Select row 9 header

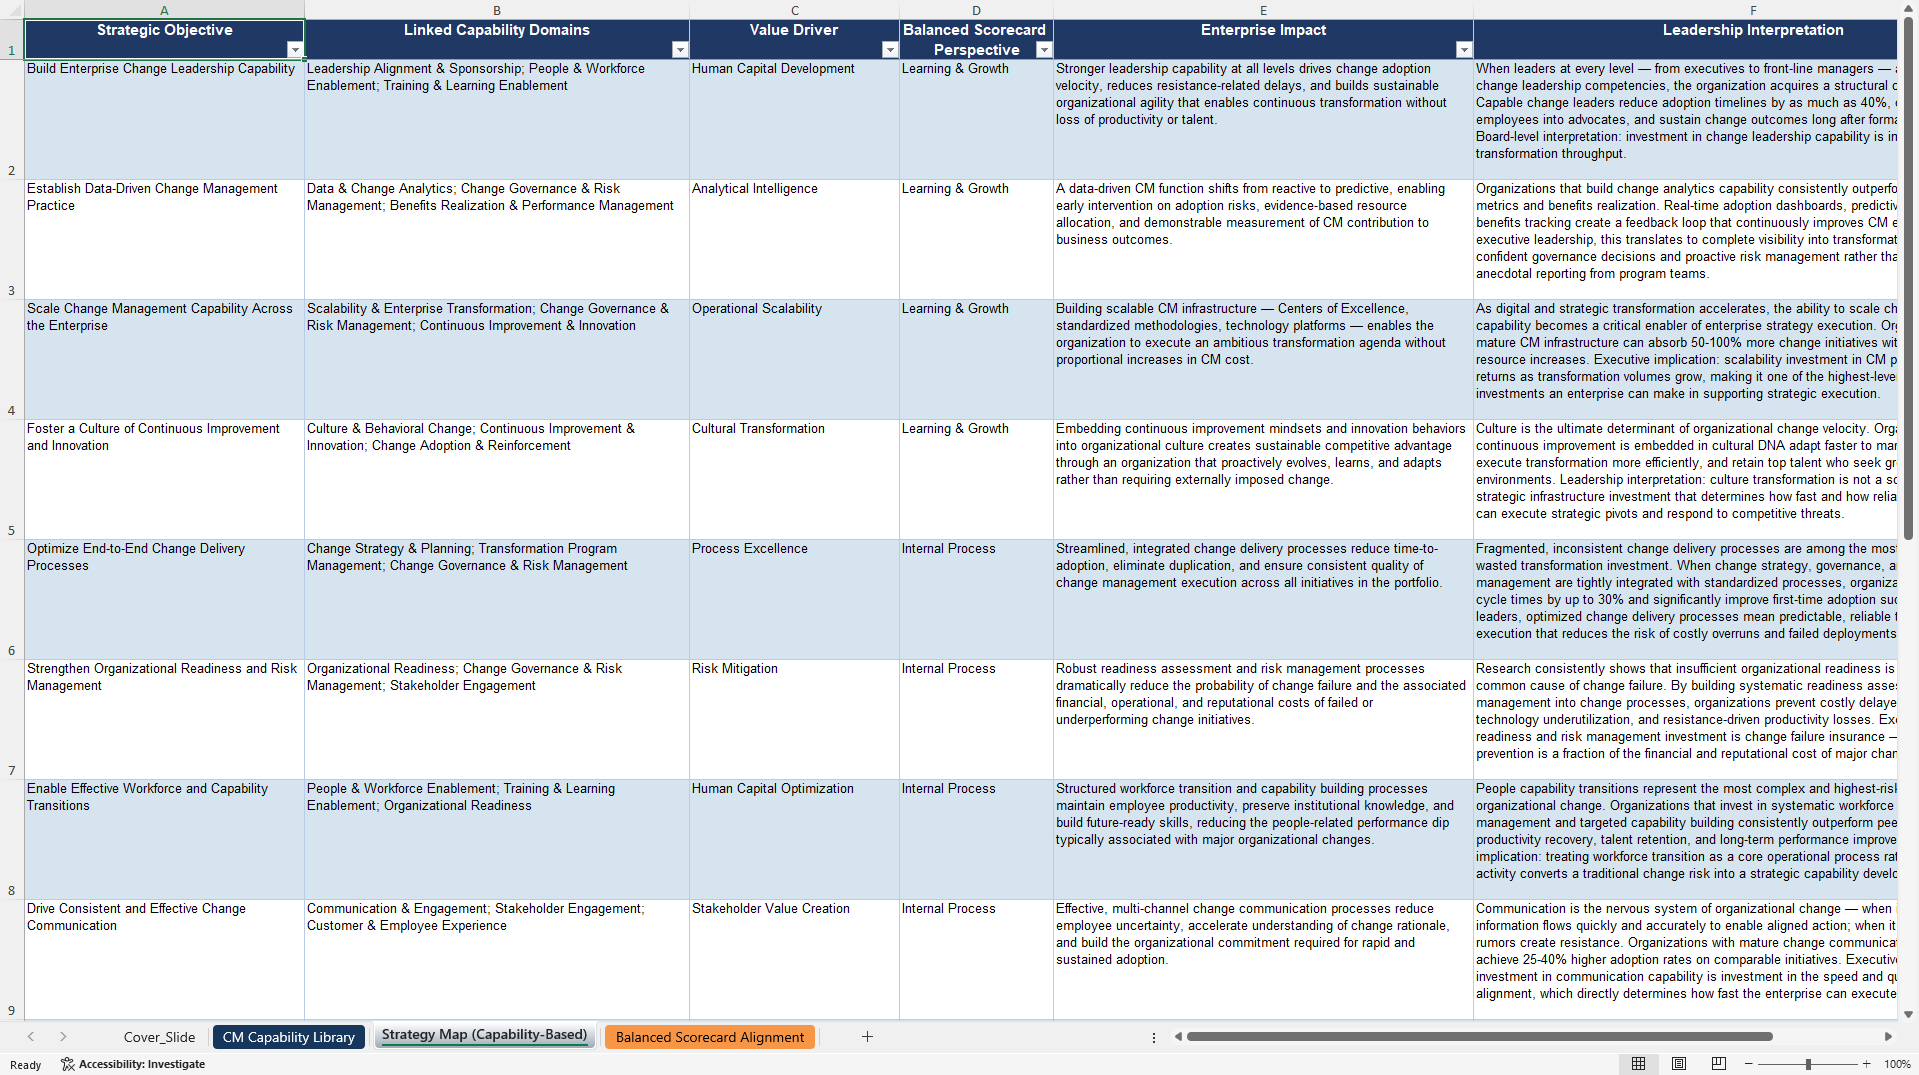[x=12, y=960]
